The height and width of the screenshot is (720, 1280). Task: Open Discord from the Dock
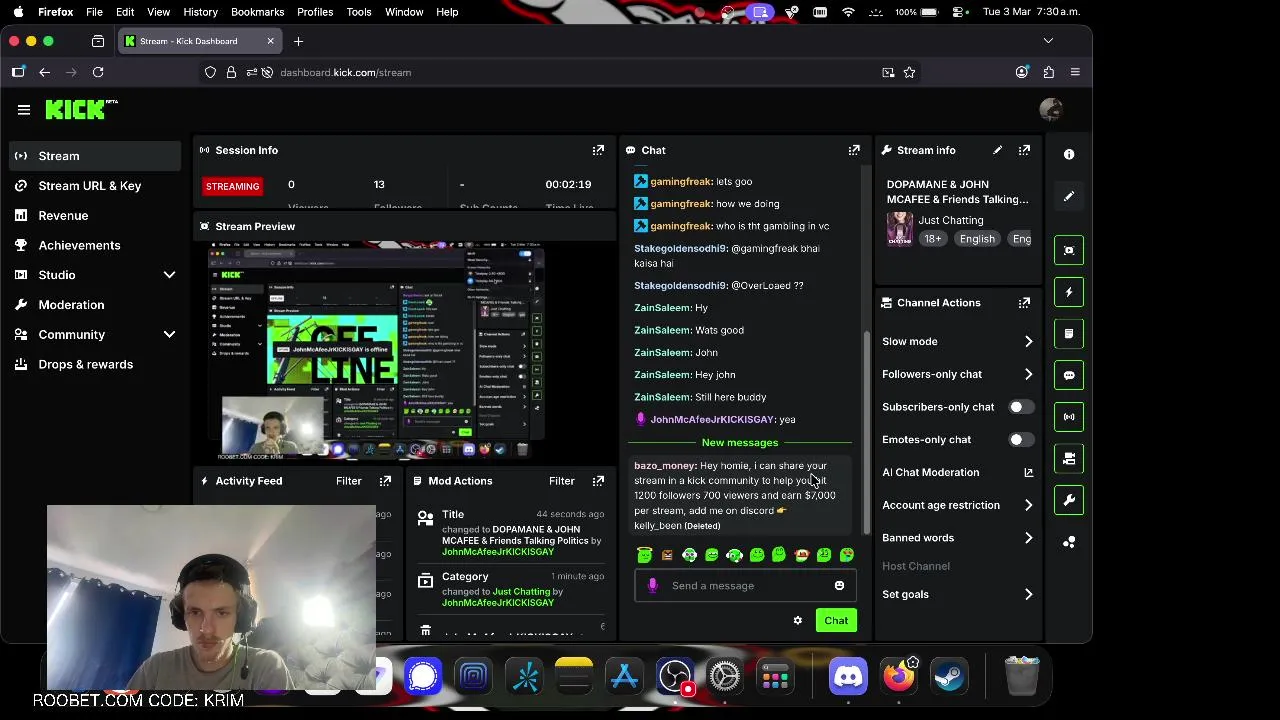click(x=848, y=677)
